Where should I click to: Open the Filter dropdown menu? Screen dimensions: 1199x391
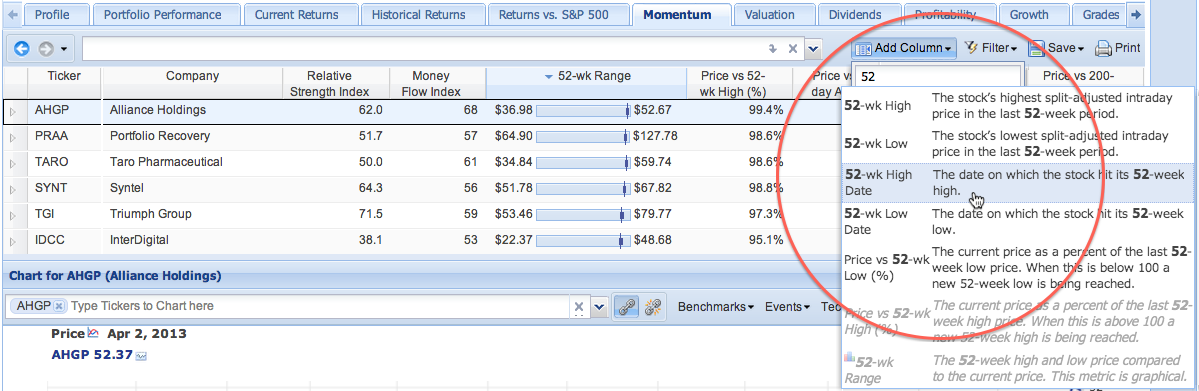tap(991, 48)
